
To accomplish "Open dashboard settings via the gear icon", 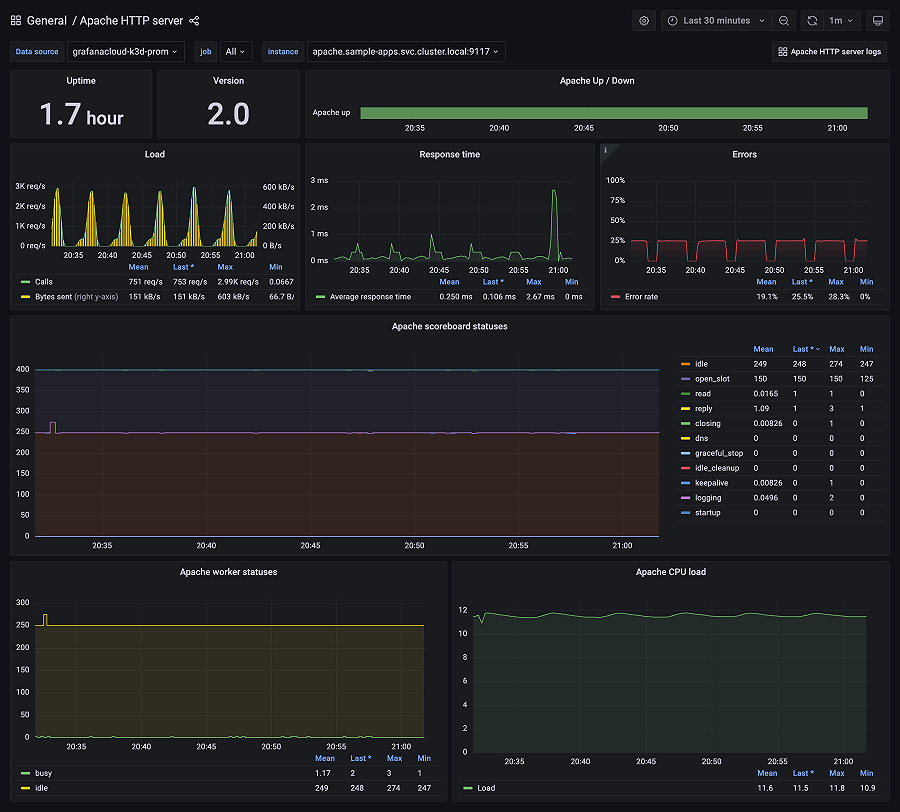I will [644, 21].
